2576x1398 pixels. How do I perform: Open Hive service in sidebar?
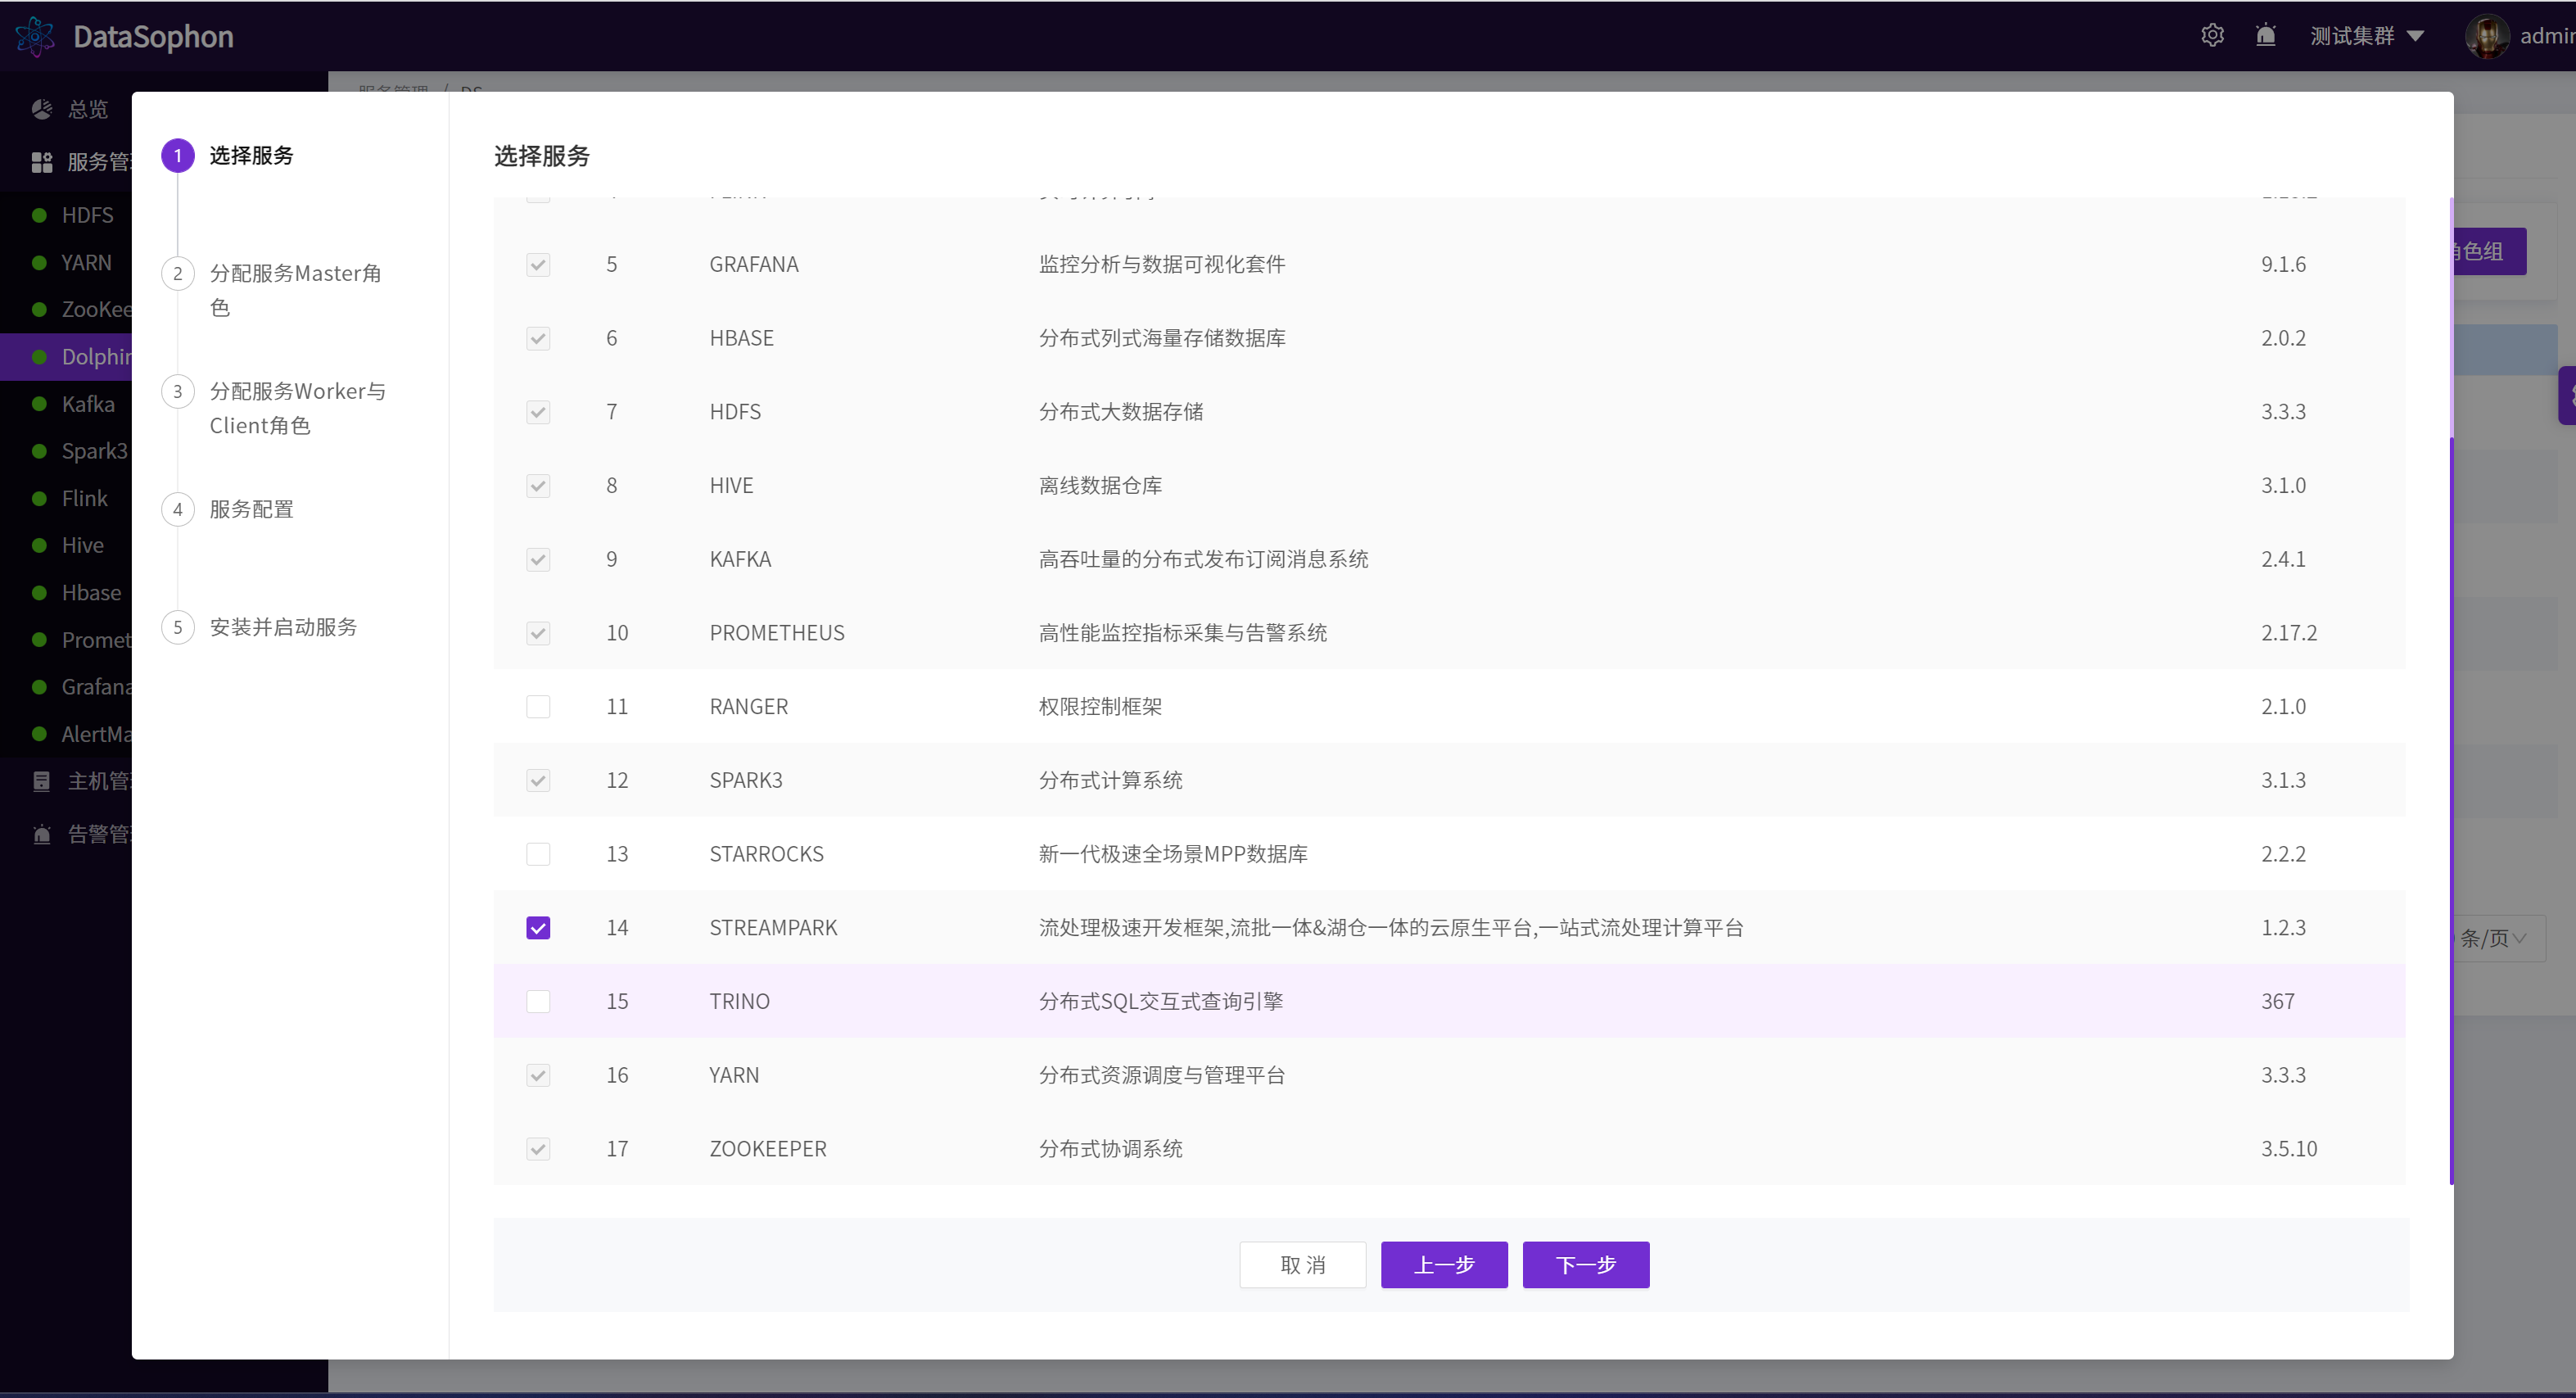pyautogui.click(x=83, y=545)
